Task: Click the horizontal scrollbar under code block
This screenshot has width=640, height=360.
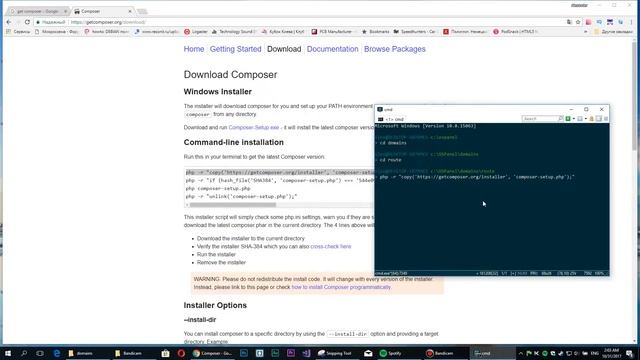Action: click(x=233, y=205)
